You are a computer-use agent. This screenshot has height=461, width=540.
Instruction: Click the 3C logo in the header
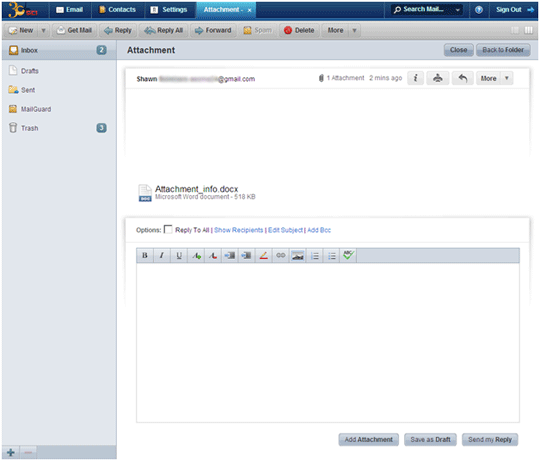tap(22, 10)
